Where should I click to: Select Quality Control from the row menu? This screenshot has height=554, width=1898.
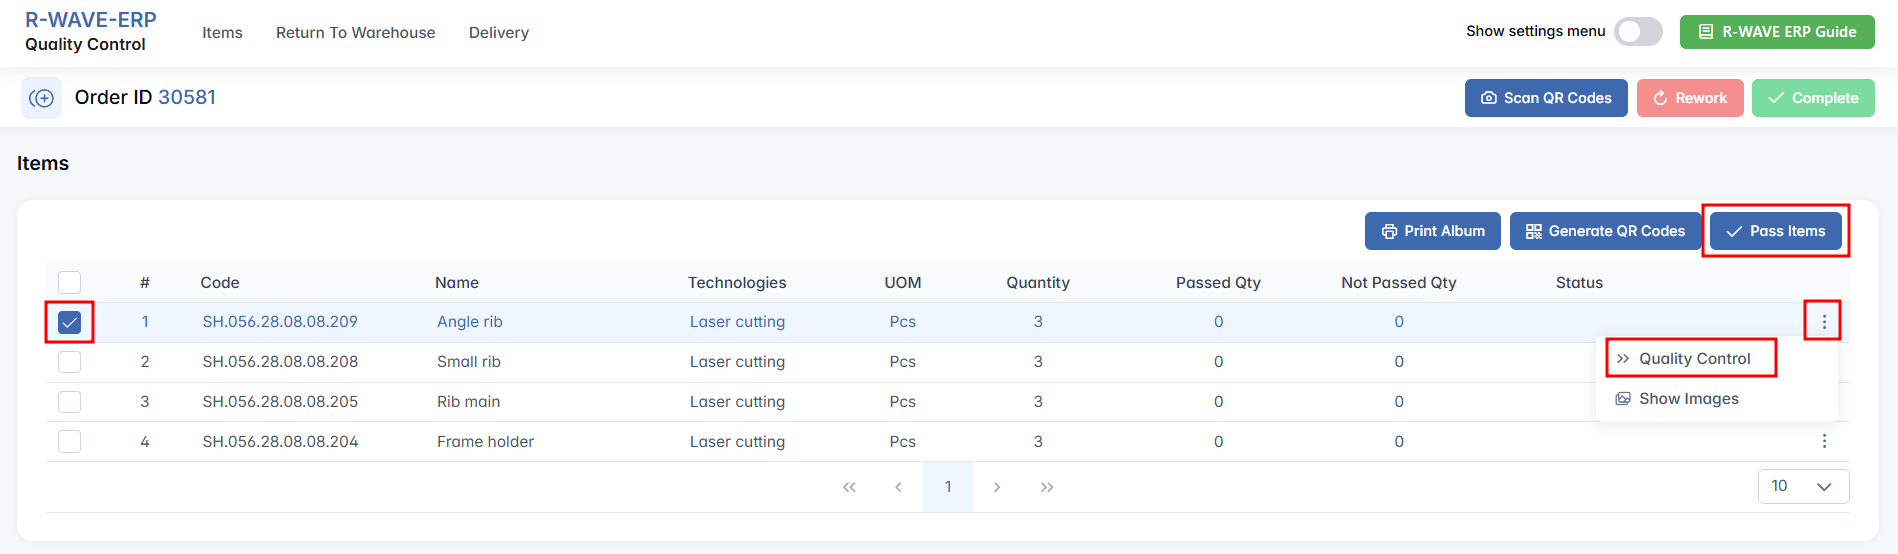click(1693, 359)
